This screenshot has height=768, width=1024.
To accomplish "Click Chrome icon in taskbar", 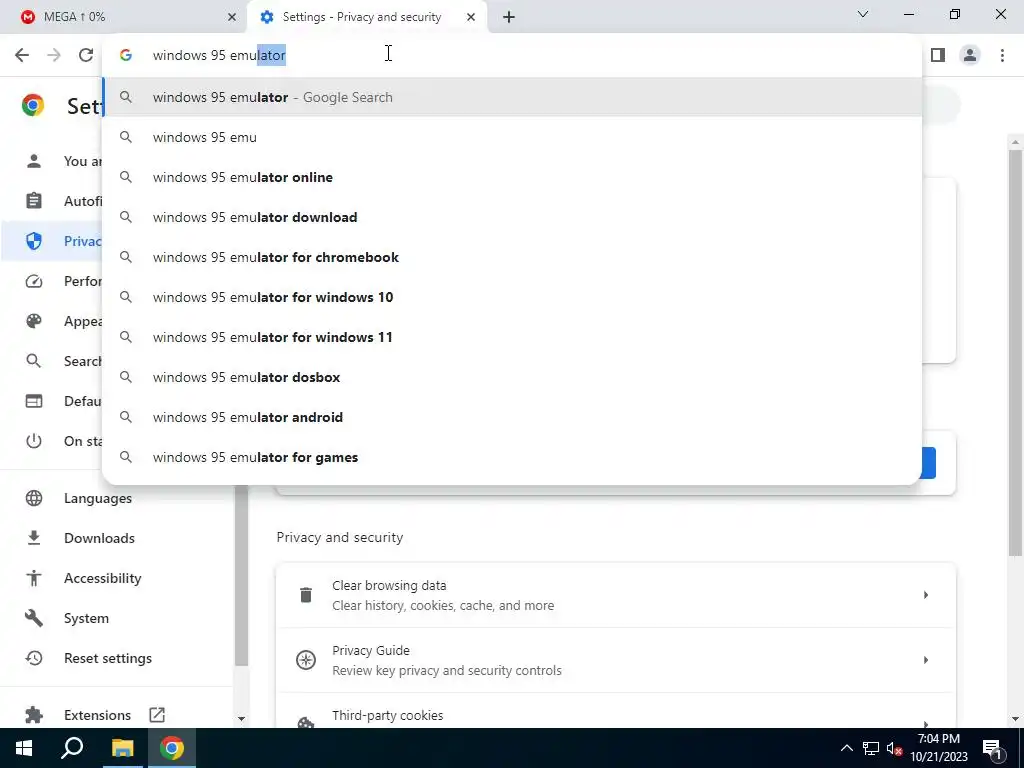I will tap(172, 748).
